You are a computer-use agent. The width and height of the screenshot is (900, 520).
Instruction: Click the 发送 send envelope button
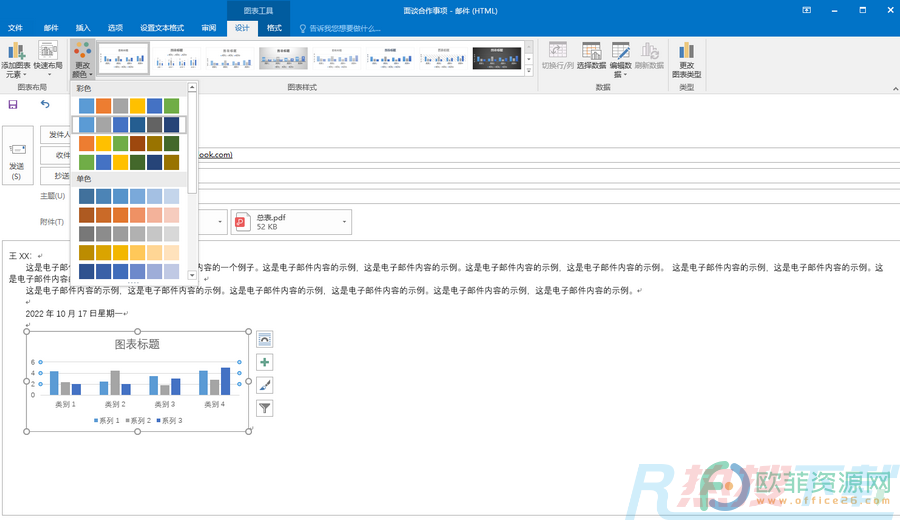[17, 156]
